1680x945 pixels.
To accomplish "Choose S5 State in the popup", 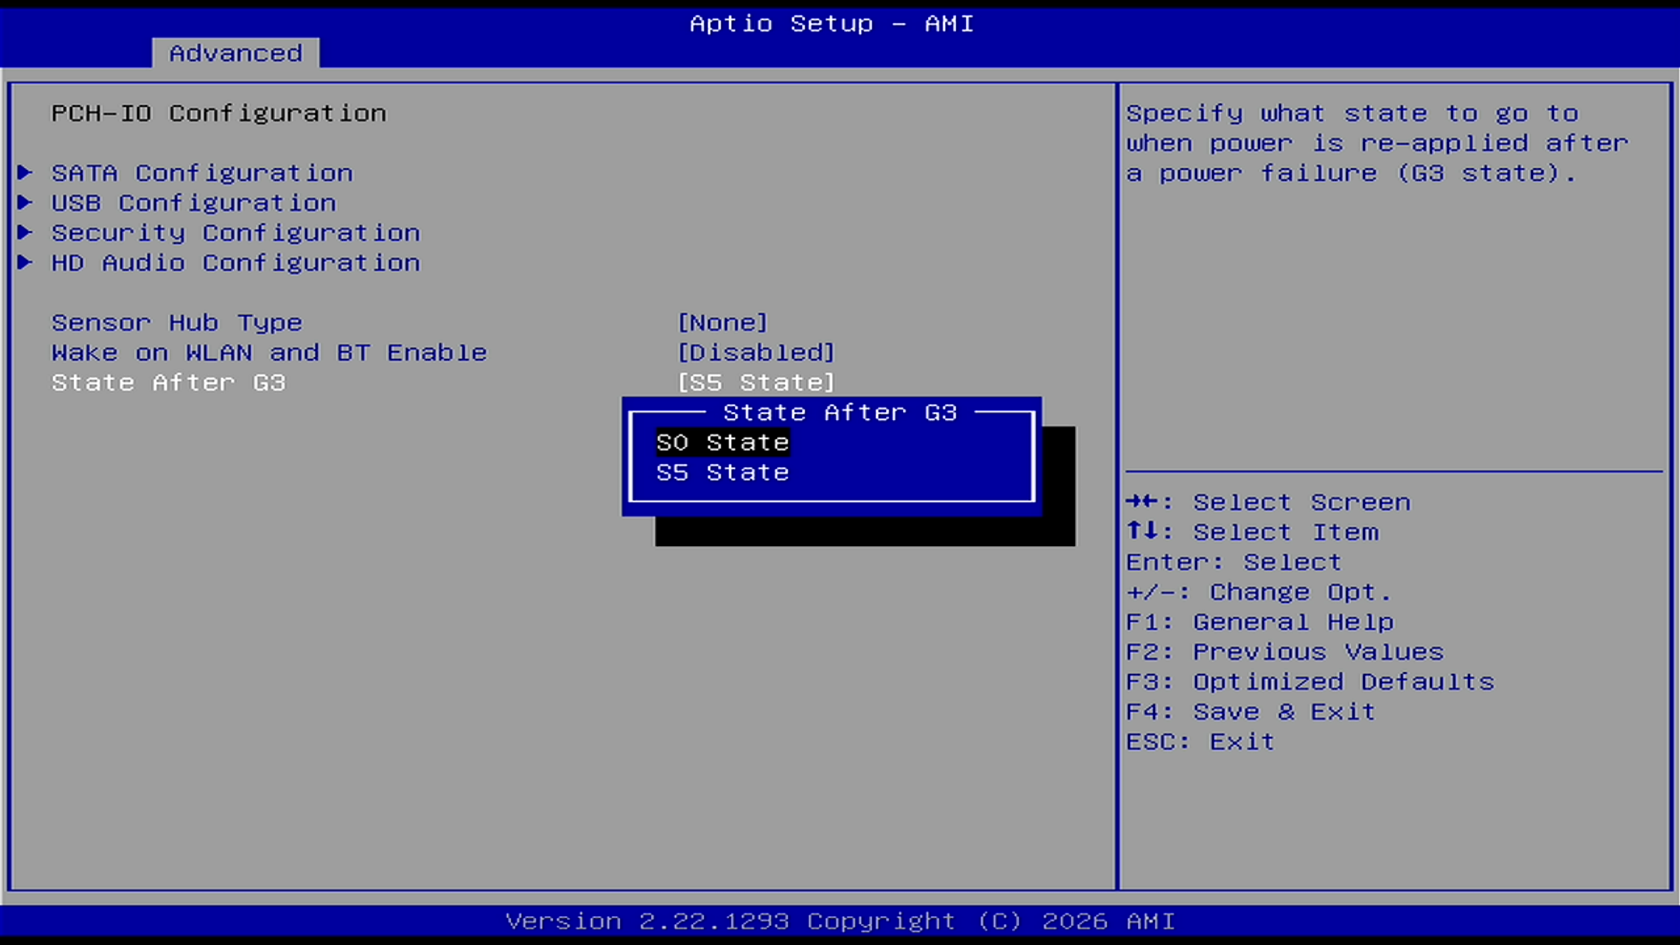I will (x=723, y=472).
